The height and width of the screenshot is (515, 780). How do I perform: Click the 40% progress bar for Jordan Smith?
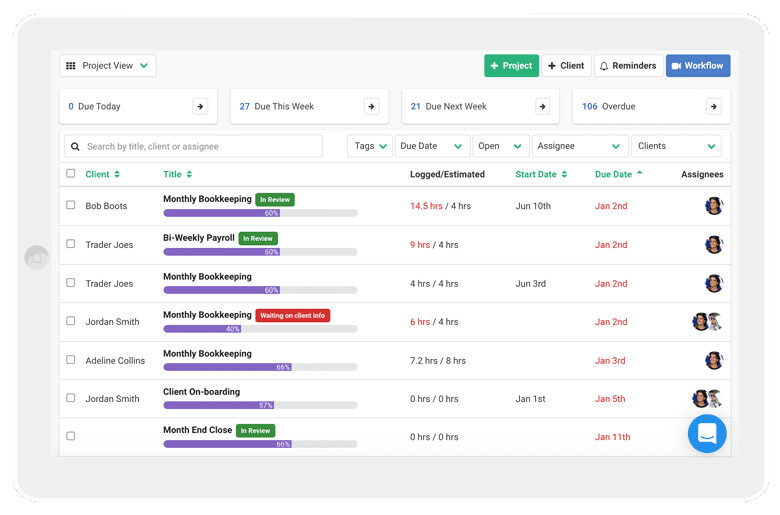pos(260,329)
